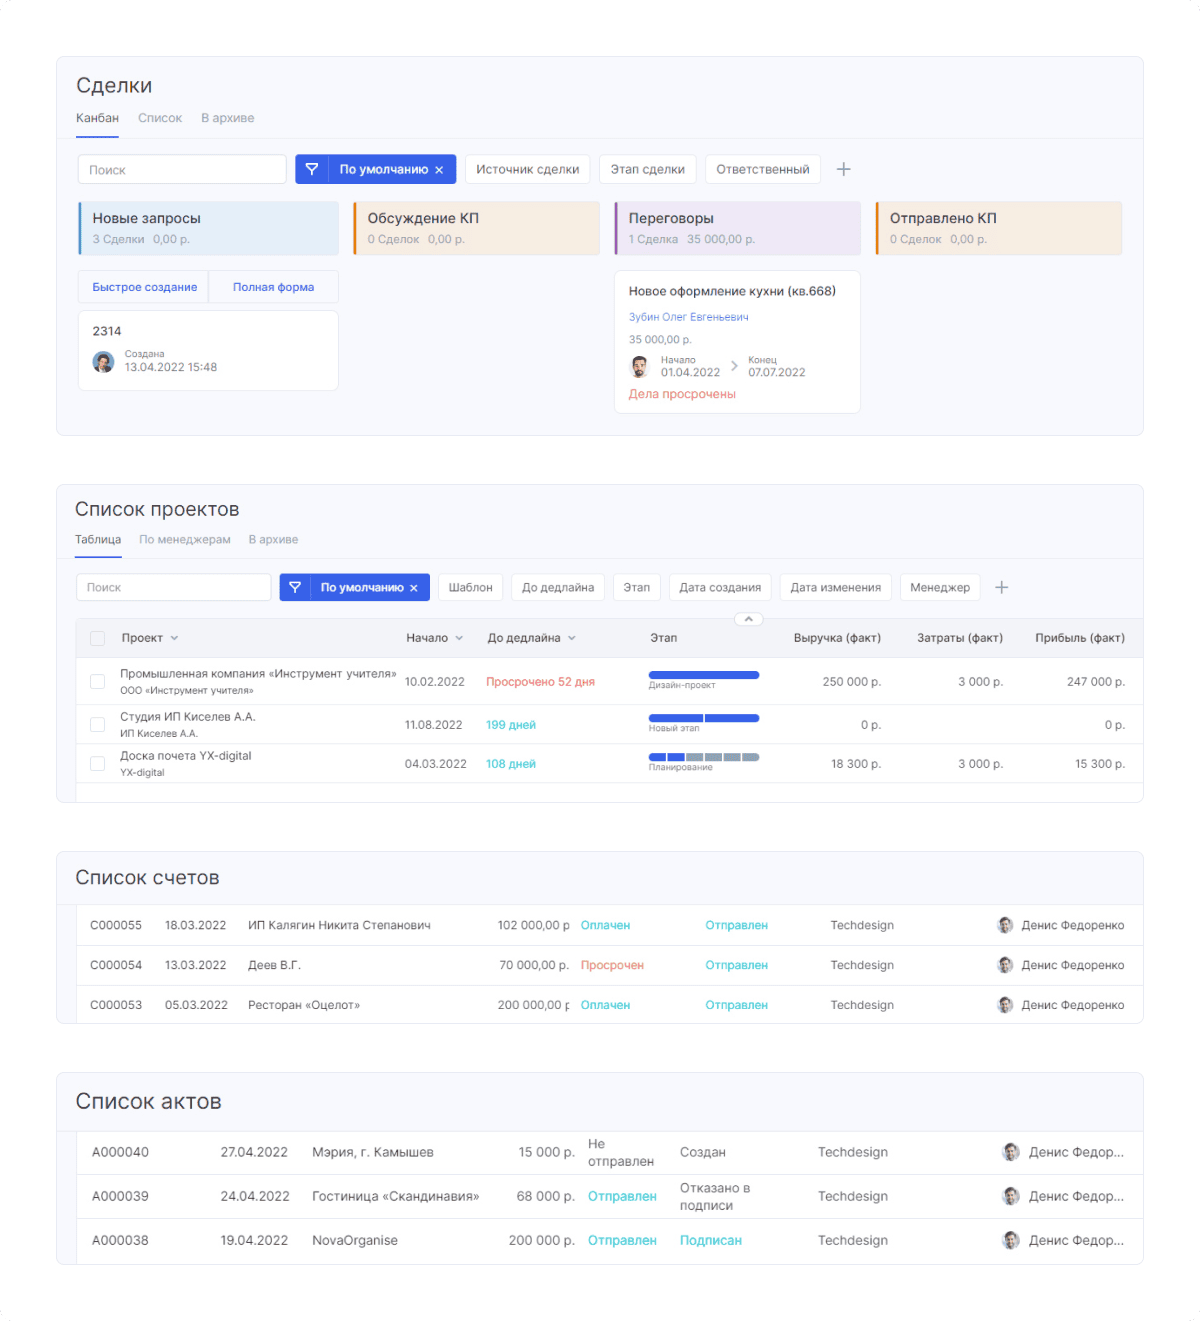Click avatar on deal card 2314
This screenshot has height=1321, width=1200.
pos(103,362)
